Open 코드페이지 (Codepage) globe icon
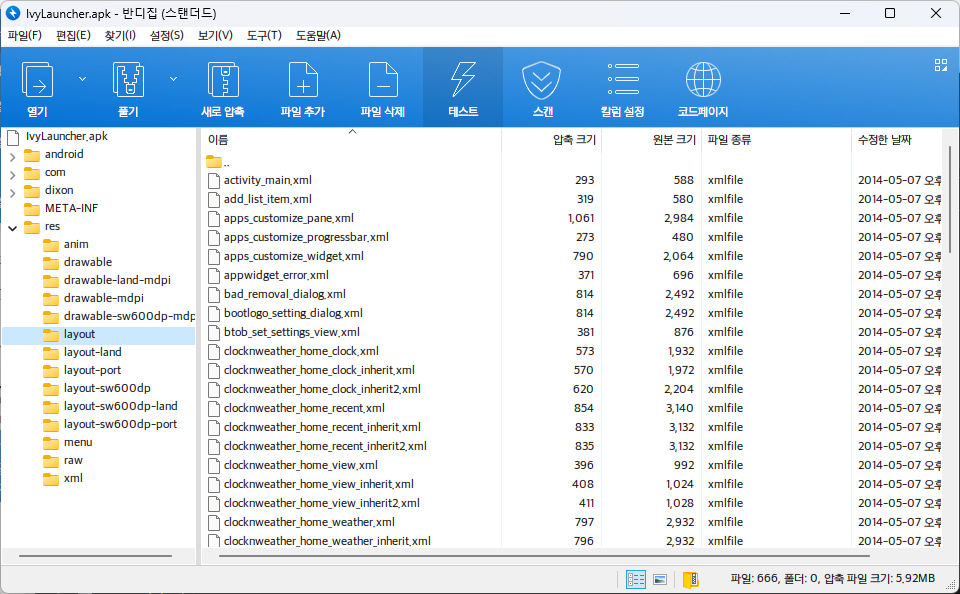960x594 pixels. point(703,80)
